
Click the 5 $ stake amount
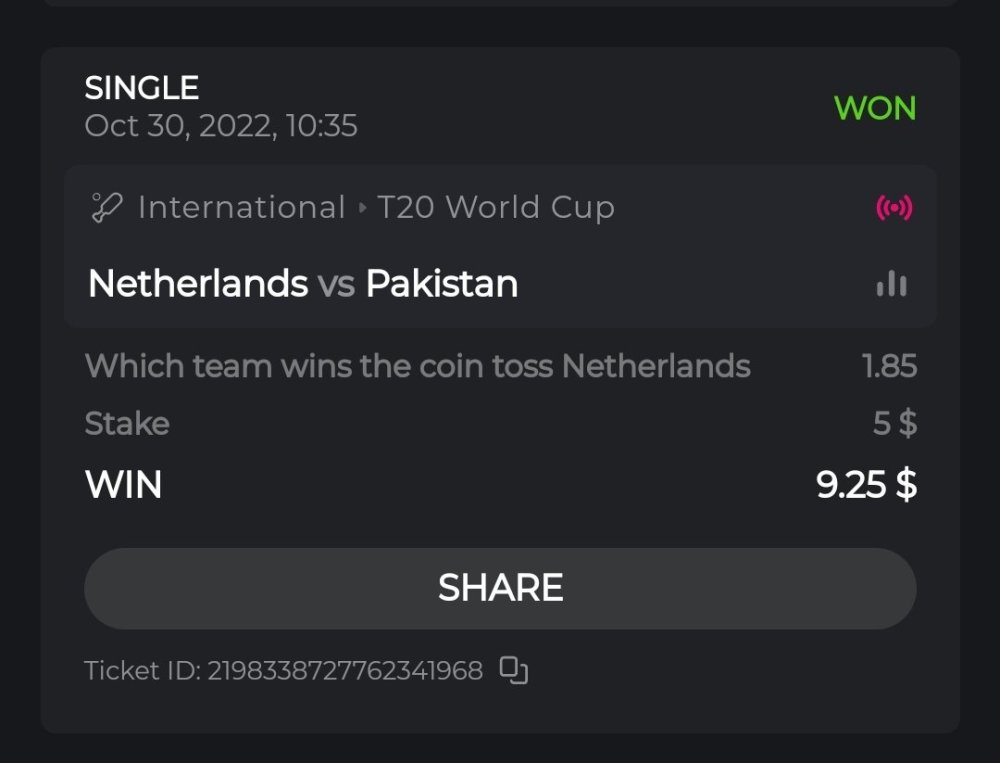tap(894, 423)
